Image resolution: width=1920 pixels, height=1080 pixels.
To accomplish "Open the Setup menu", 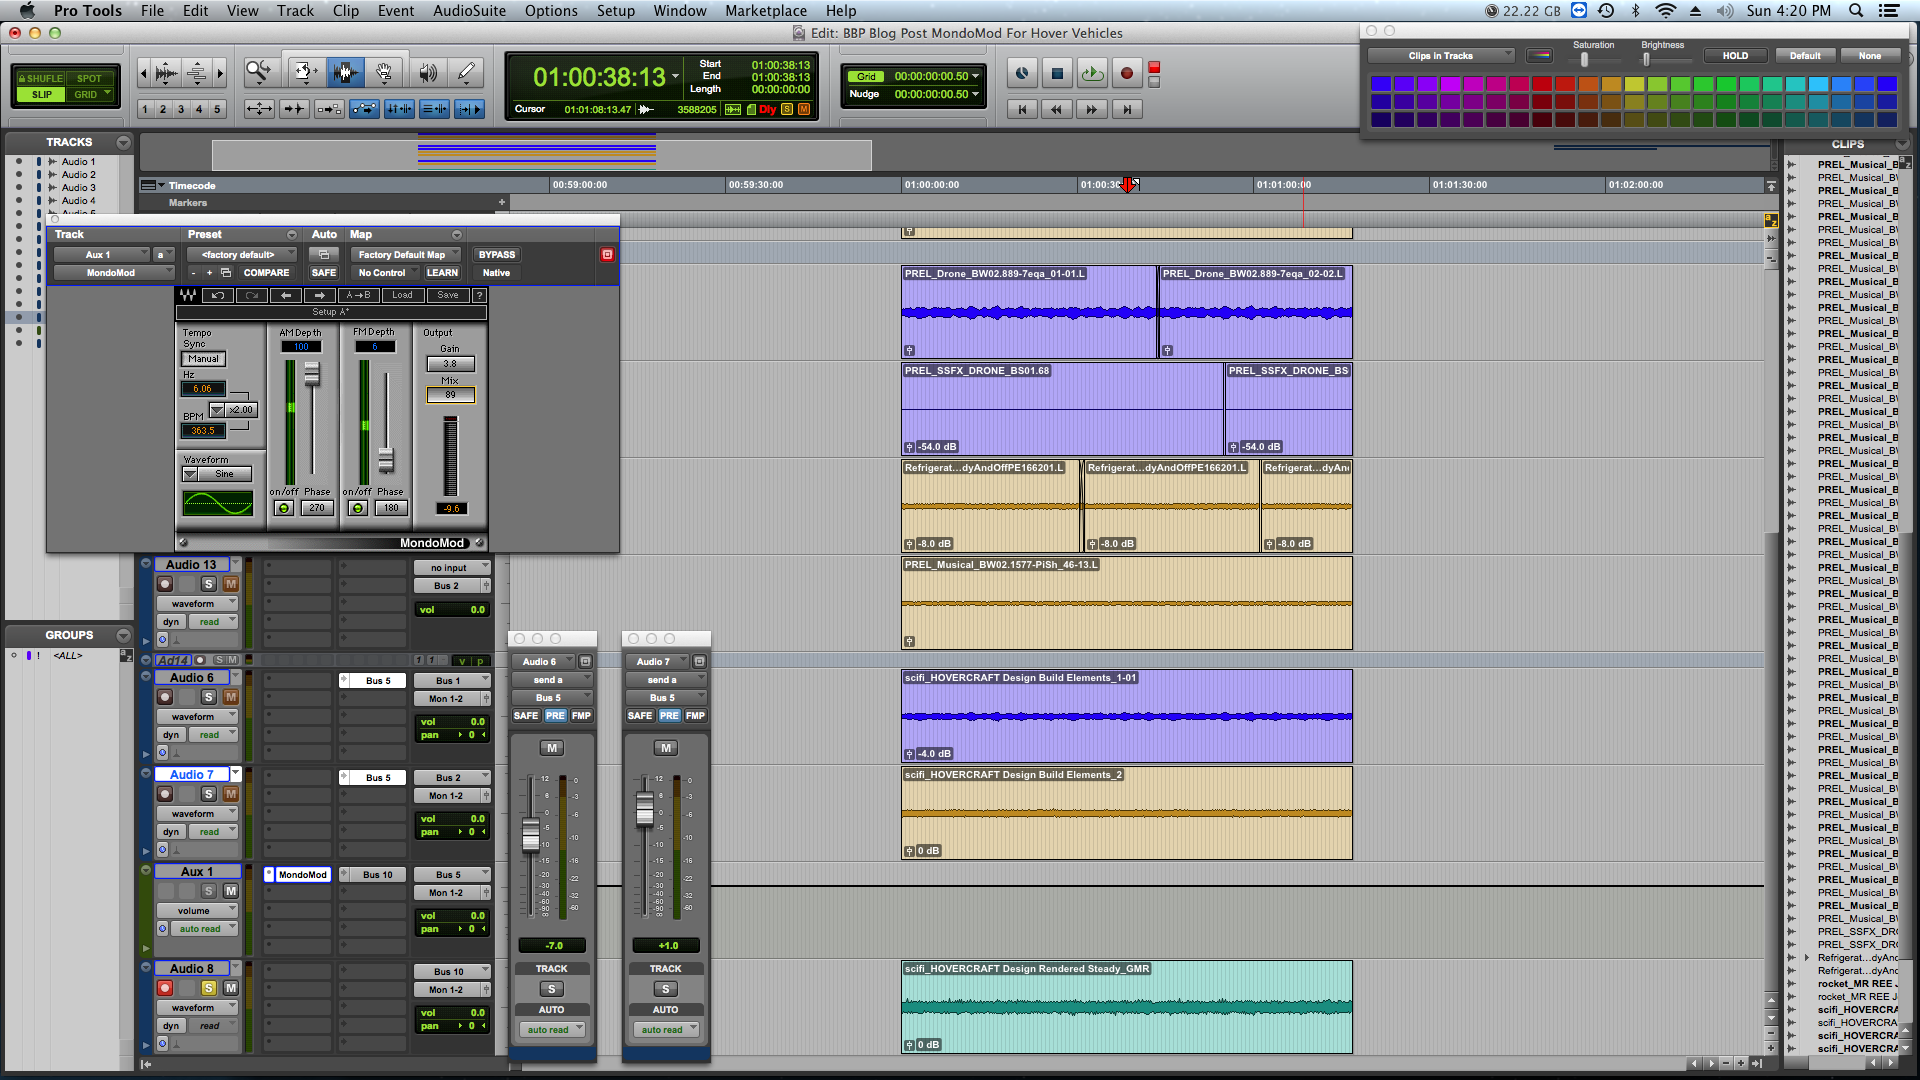I will pyautogui.click(x=616, y=11).
